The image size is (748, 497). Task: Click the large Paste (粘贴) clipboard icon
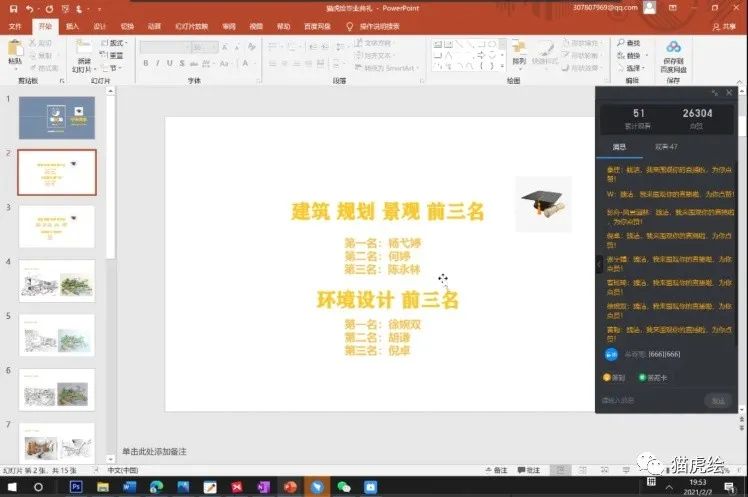point(15,48)
